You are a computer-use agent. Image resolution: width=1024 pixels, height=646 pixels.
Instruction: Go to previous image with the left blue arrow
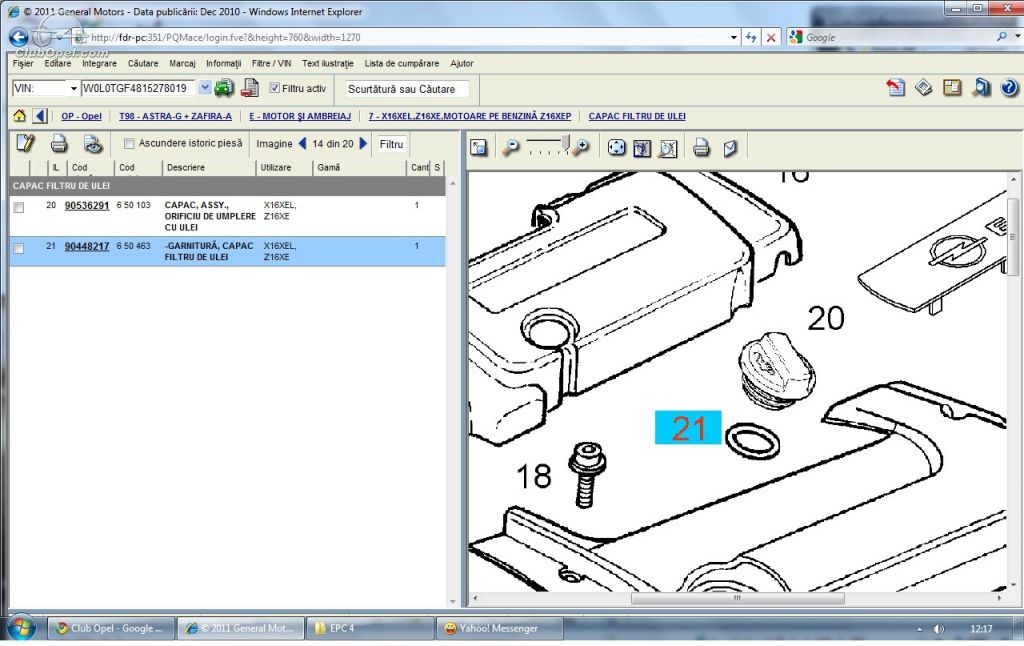pos(302,143)
